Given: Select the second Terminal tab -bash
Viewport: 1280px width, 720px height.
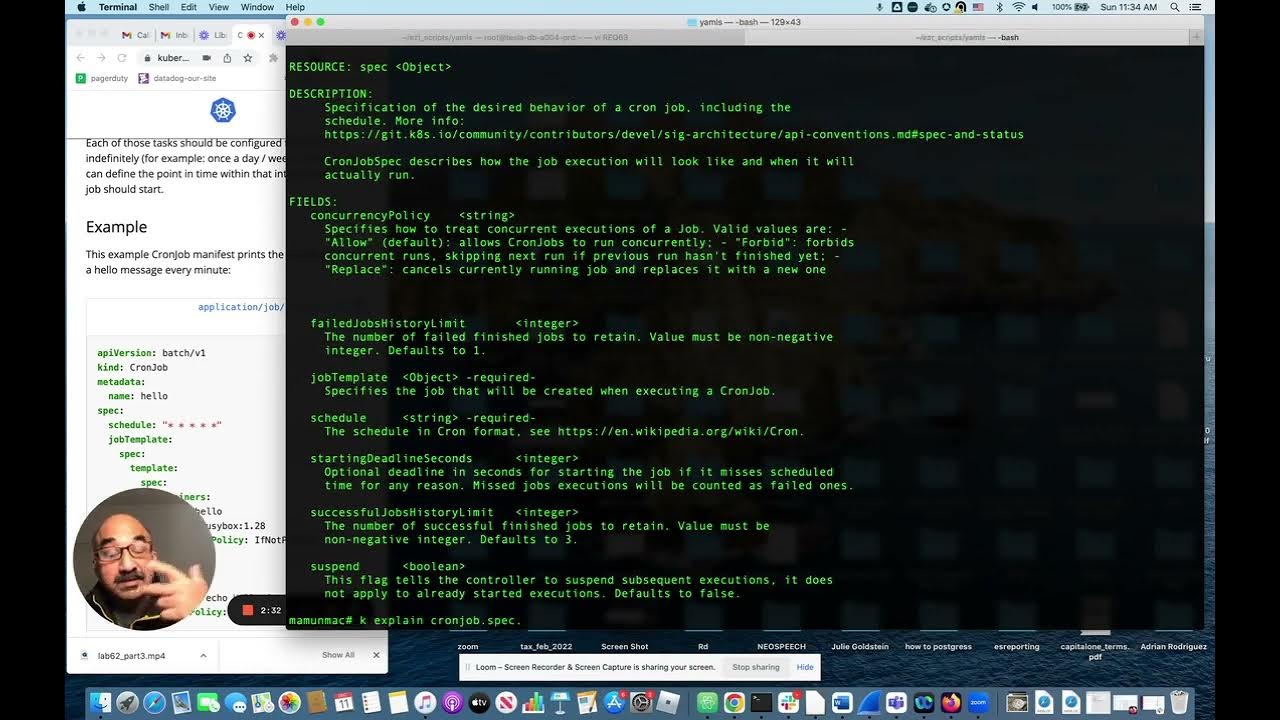Looking at the screenshot, I should point(967,37).
